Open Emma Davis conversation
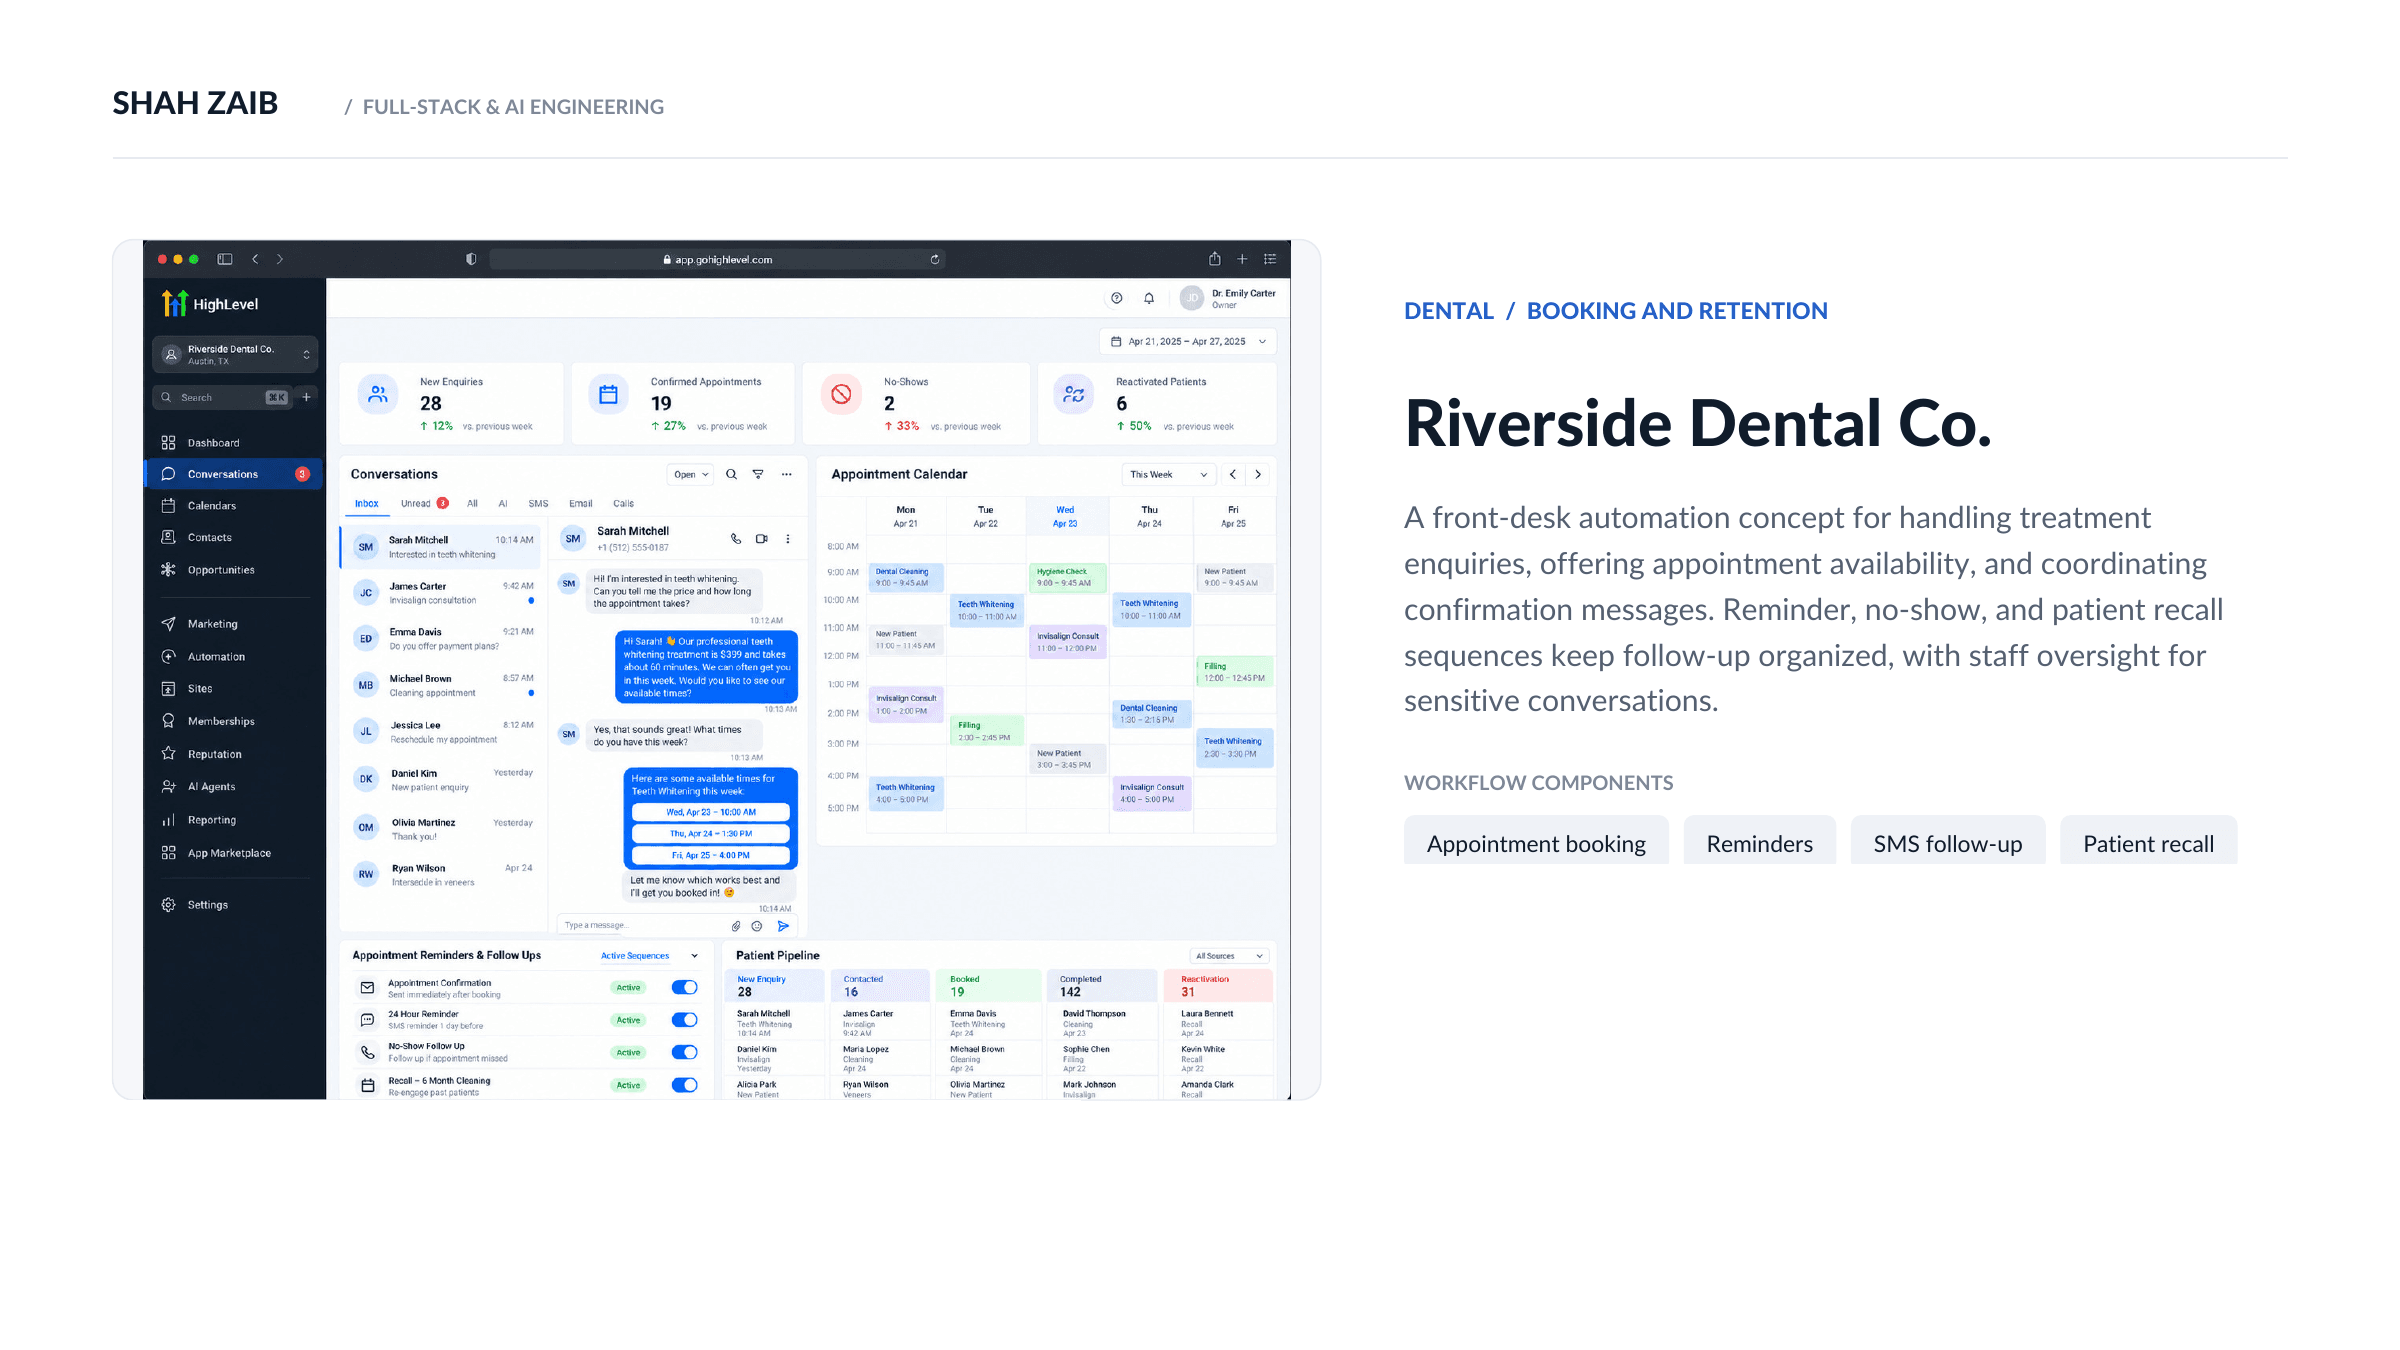2400x1350 pixels. pos(441,639)
